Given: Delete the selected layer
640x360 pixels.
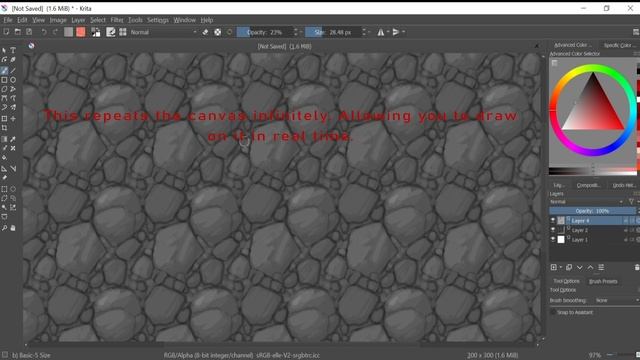Looking at the screenshot, I should [x=637, y=267].
